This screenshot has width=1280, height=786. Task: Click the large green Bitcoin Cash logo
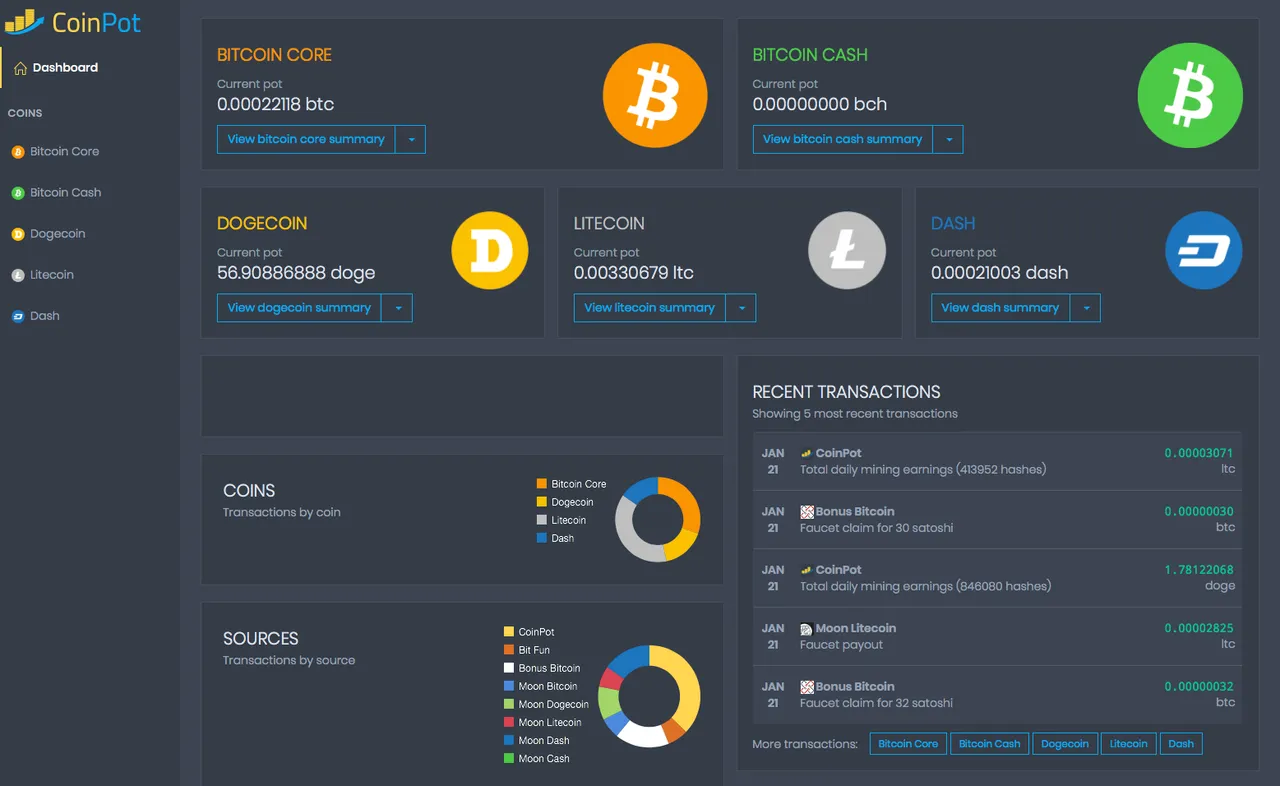coord(1190,97)
